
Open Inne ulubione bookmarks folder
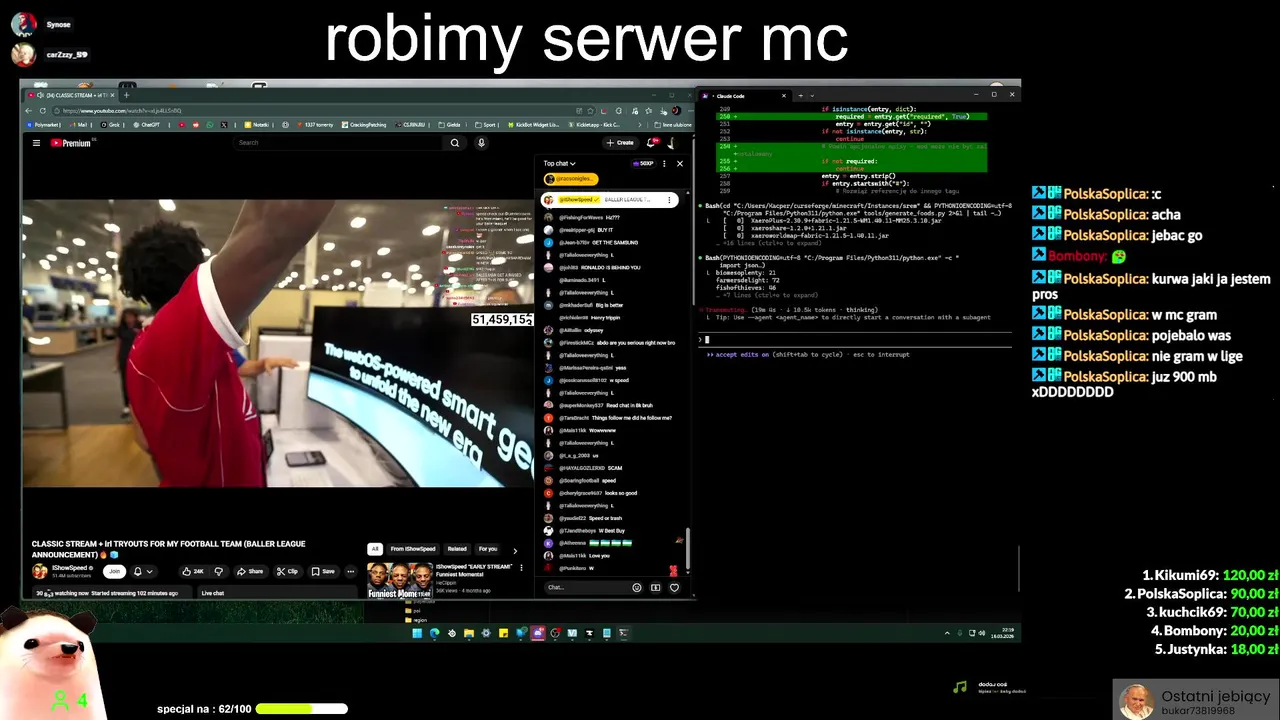tap(673, 125)
